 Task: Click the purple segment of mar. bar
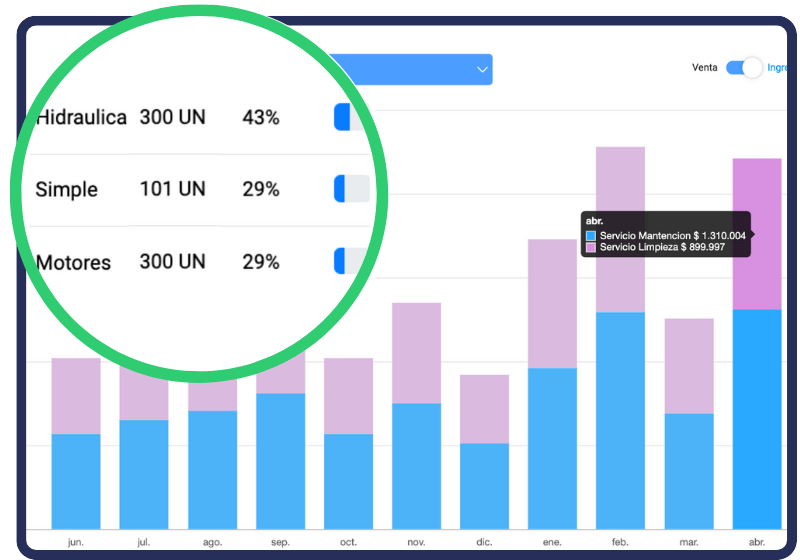coord(689,366)
